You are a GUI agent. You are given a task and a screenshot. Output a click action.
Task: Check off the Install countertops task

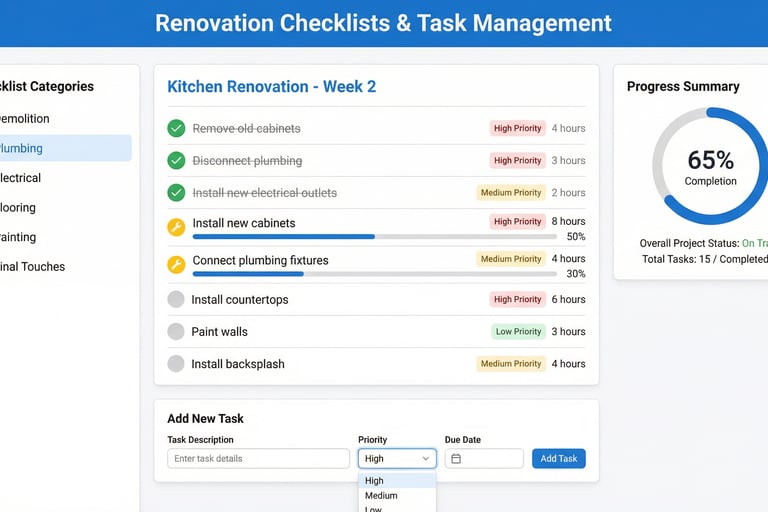coord(176,299)
